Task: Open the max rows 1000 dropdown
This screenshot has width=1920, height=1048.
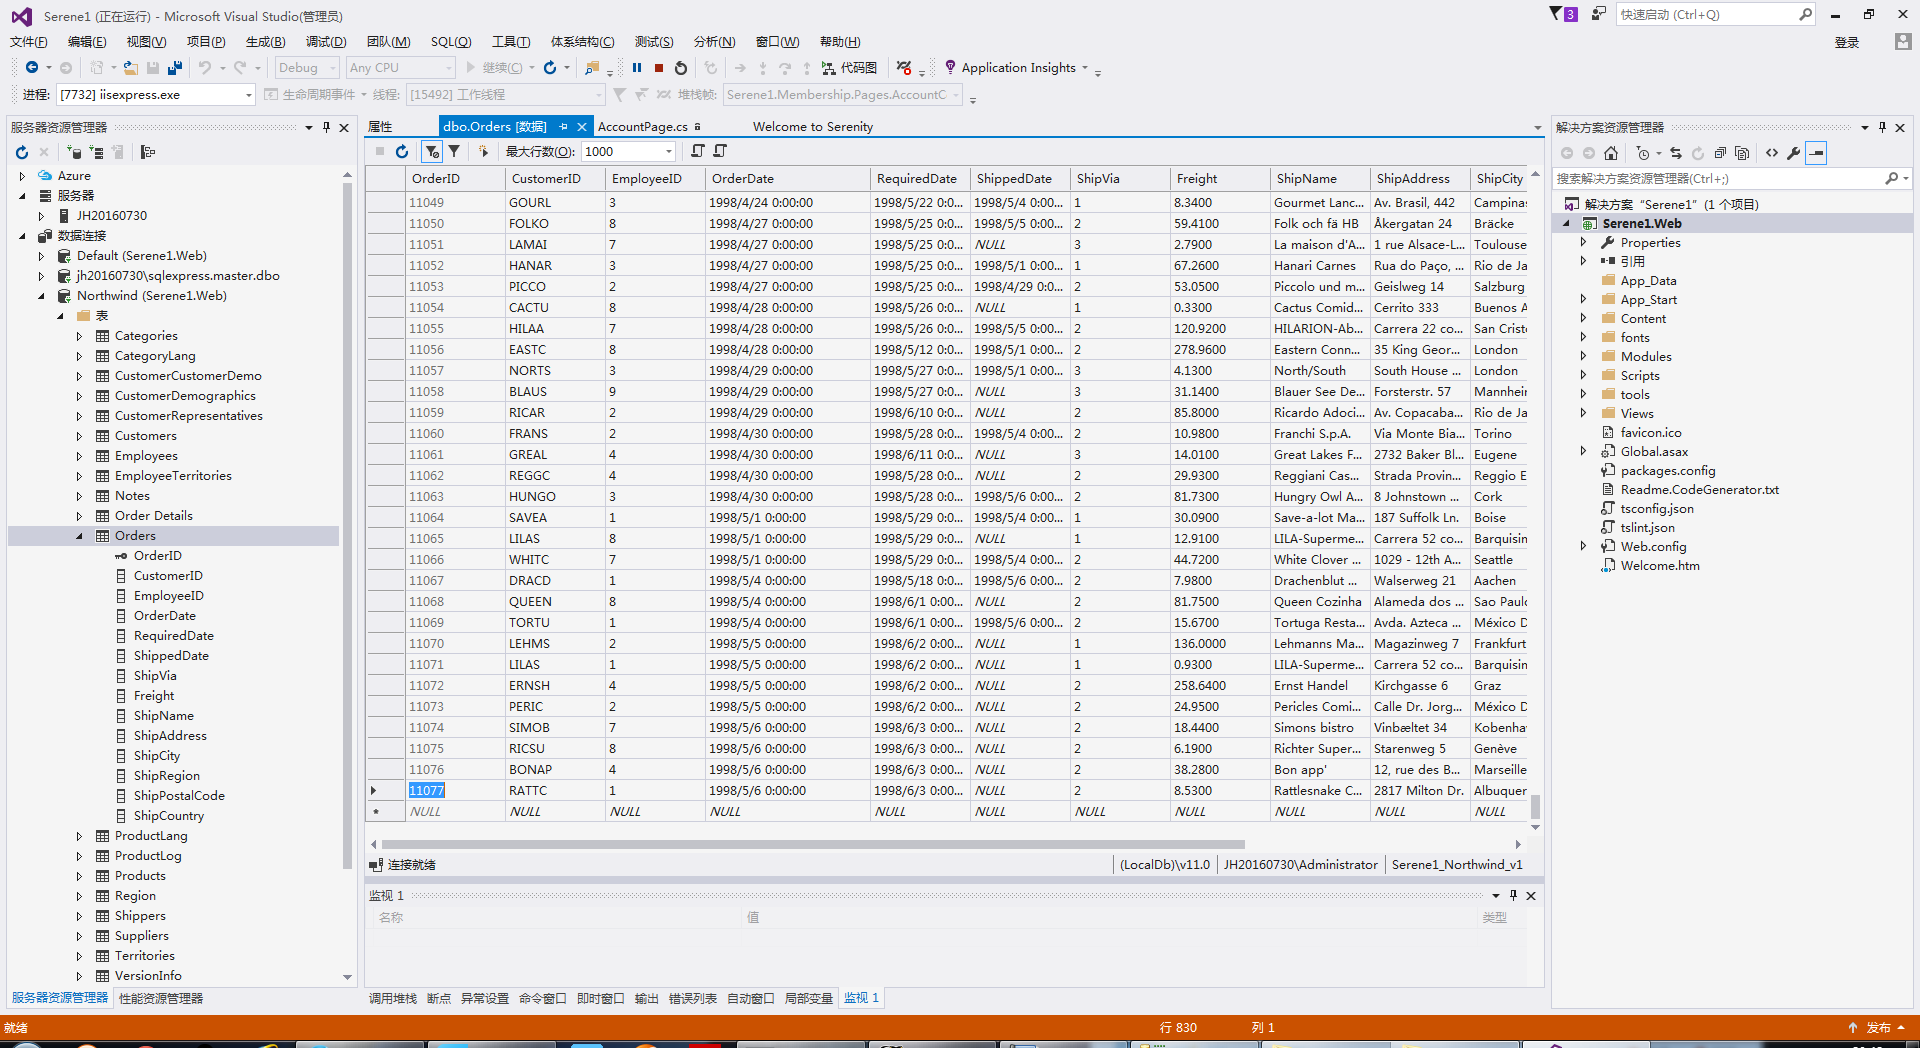Action: pyautogui.click(x=669, y=151)
